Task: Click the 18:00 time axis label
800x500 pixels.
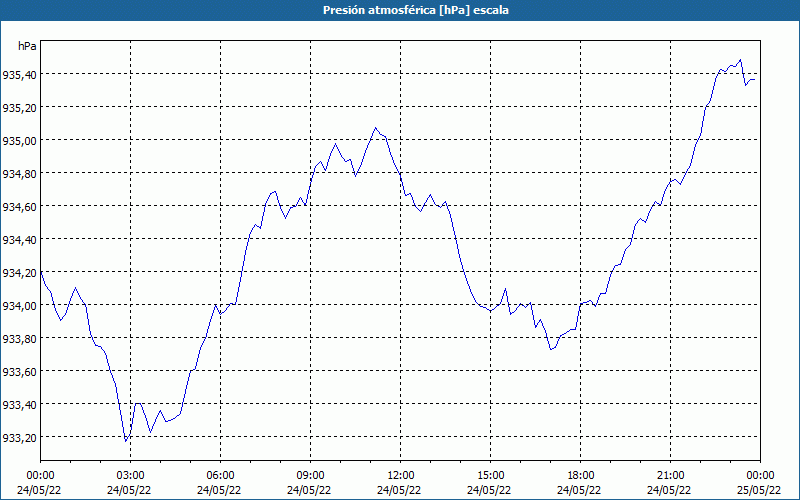Action: [x=581, y=476]
